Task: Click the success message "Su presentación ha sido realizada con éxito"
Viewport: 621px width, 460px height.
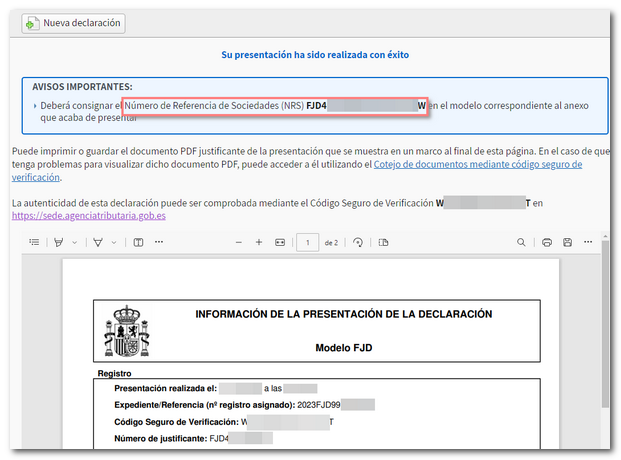Action: coord(315,55)
